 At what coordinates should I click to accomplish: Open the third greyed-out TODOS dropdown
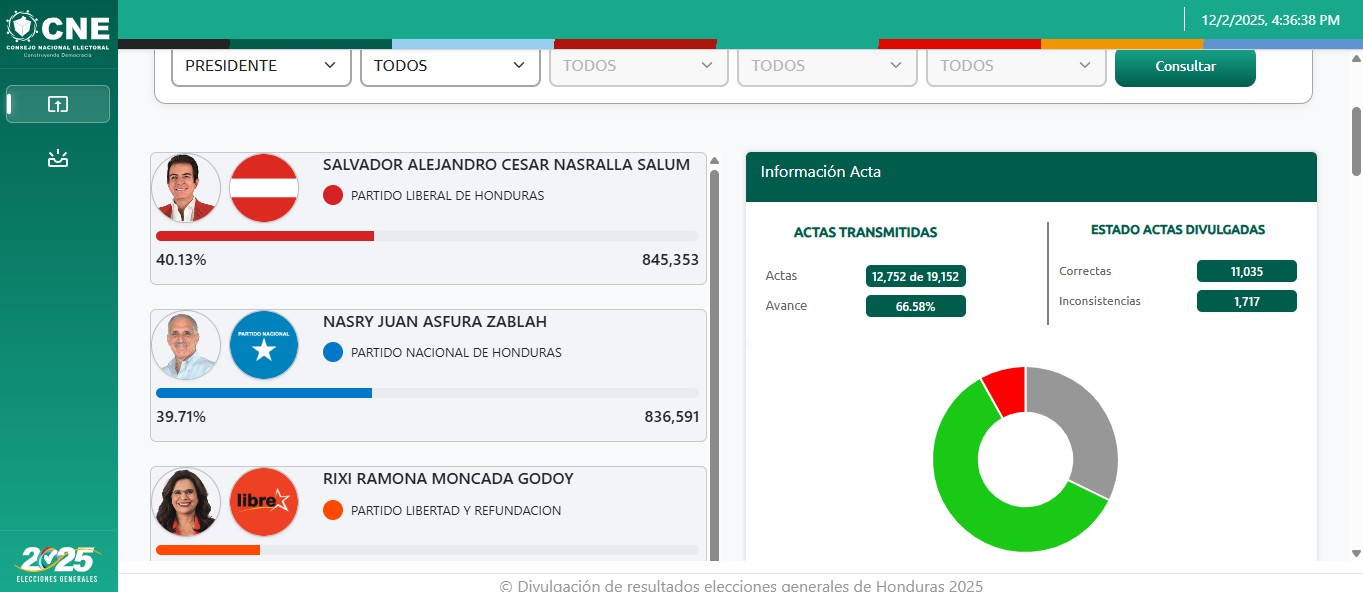coord(827,66)
